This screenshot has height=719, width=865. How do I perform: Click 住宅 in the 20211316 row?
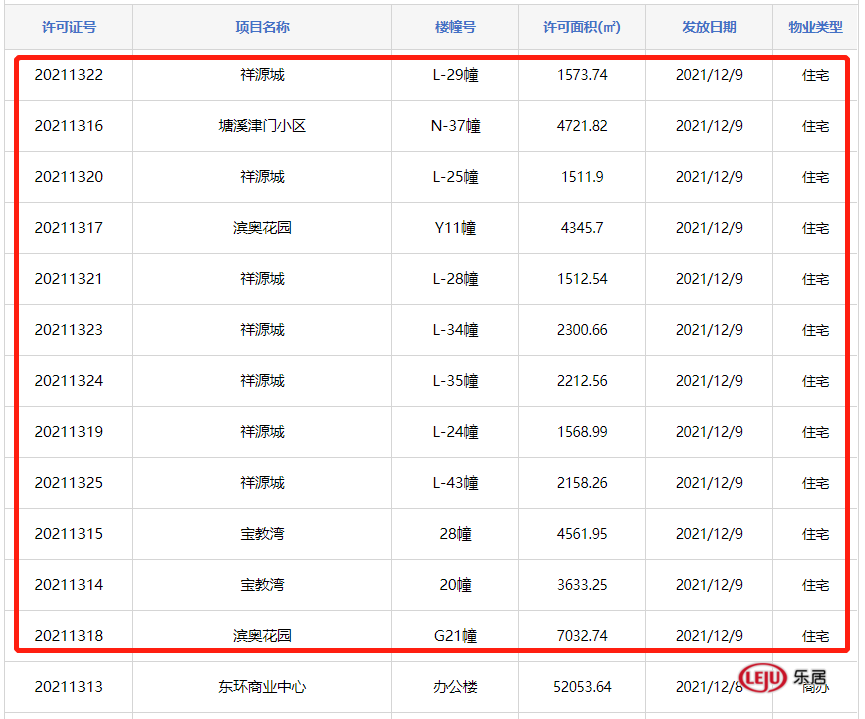[815, 126]
